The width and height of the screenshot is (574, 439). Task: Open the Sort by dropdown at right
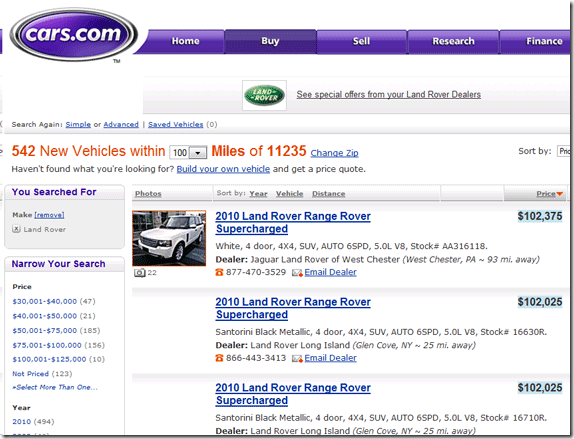point(564,151)
